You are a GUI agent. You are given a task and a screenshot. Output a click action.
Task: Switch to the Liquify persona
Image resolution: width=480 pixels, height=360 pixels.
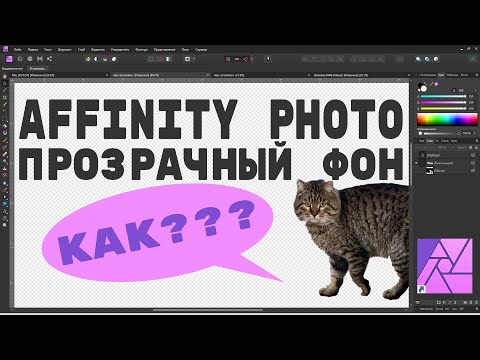20,59
